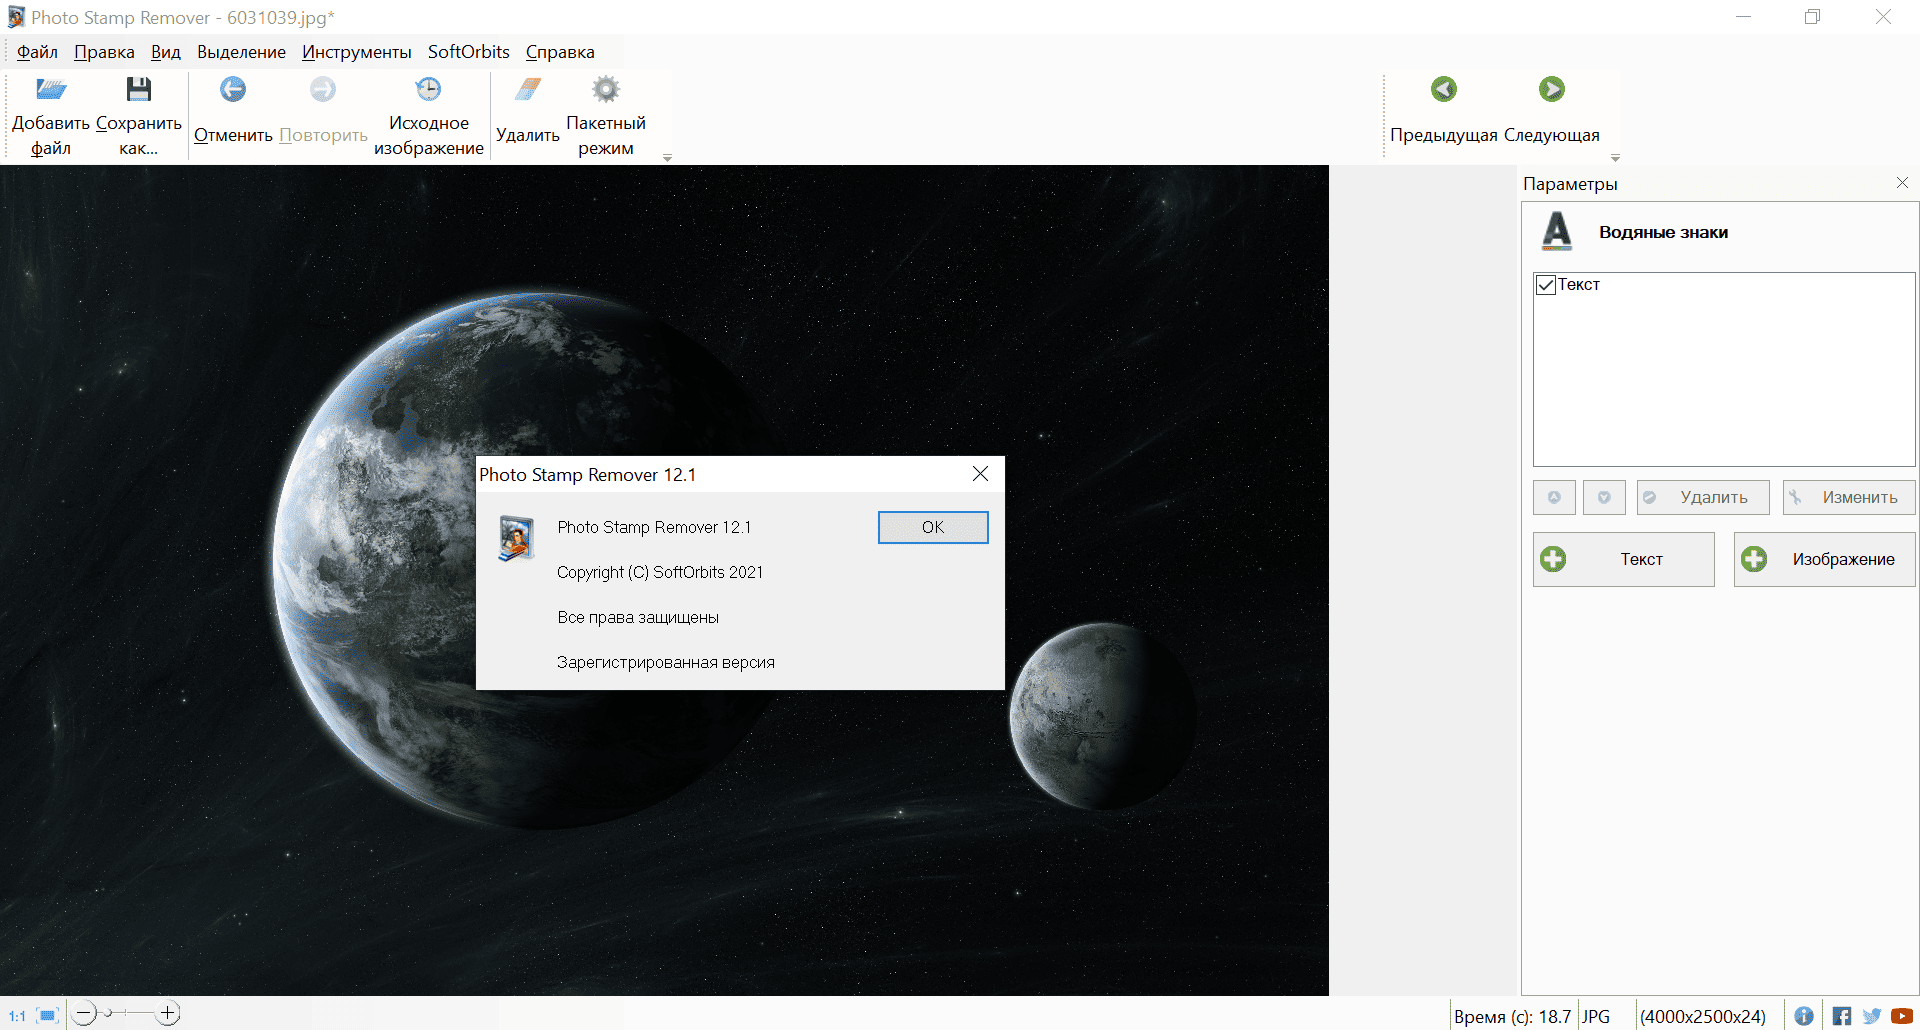
Task: Open the Инструменты menu
Action: pos(356,52)
